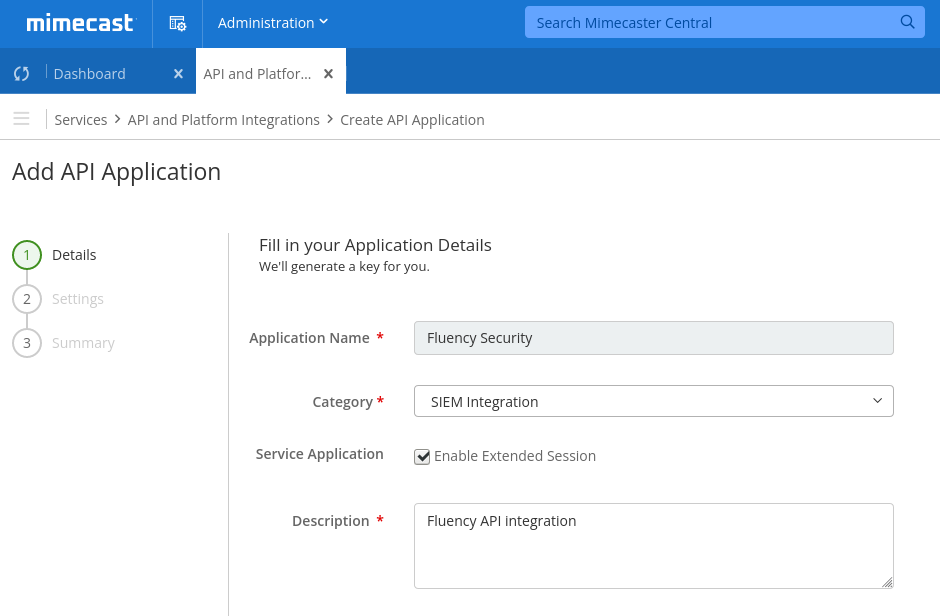Click Create API Application breadcrumb
This screenshot has width=940, height=616.
(412, 120)
